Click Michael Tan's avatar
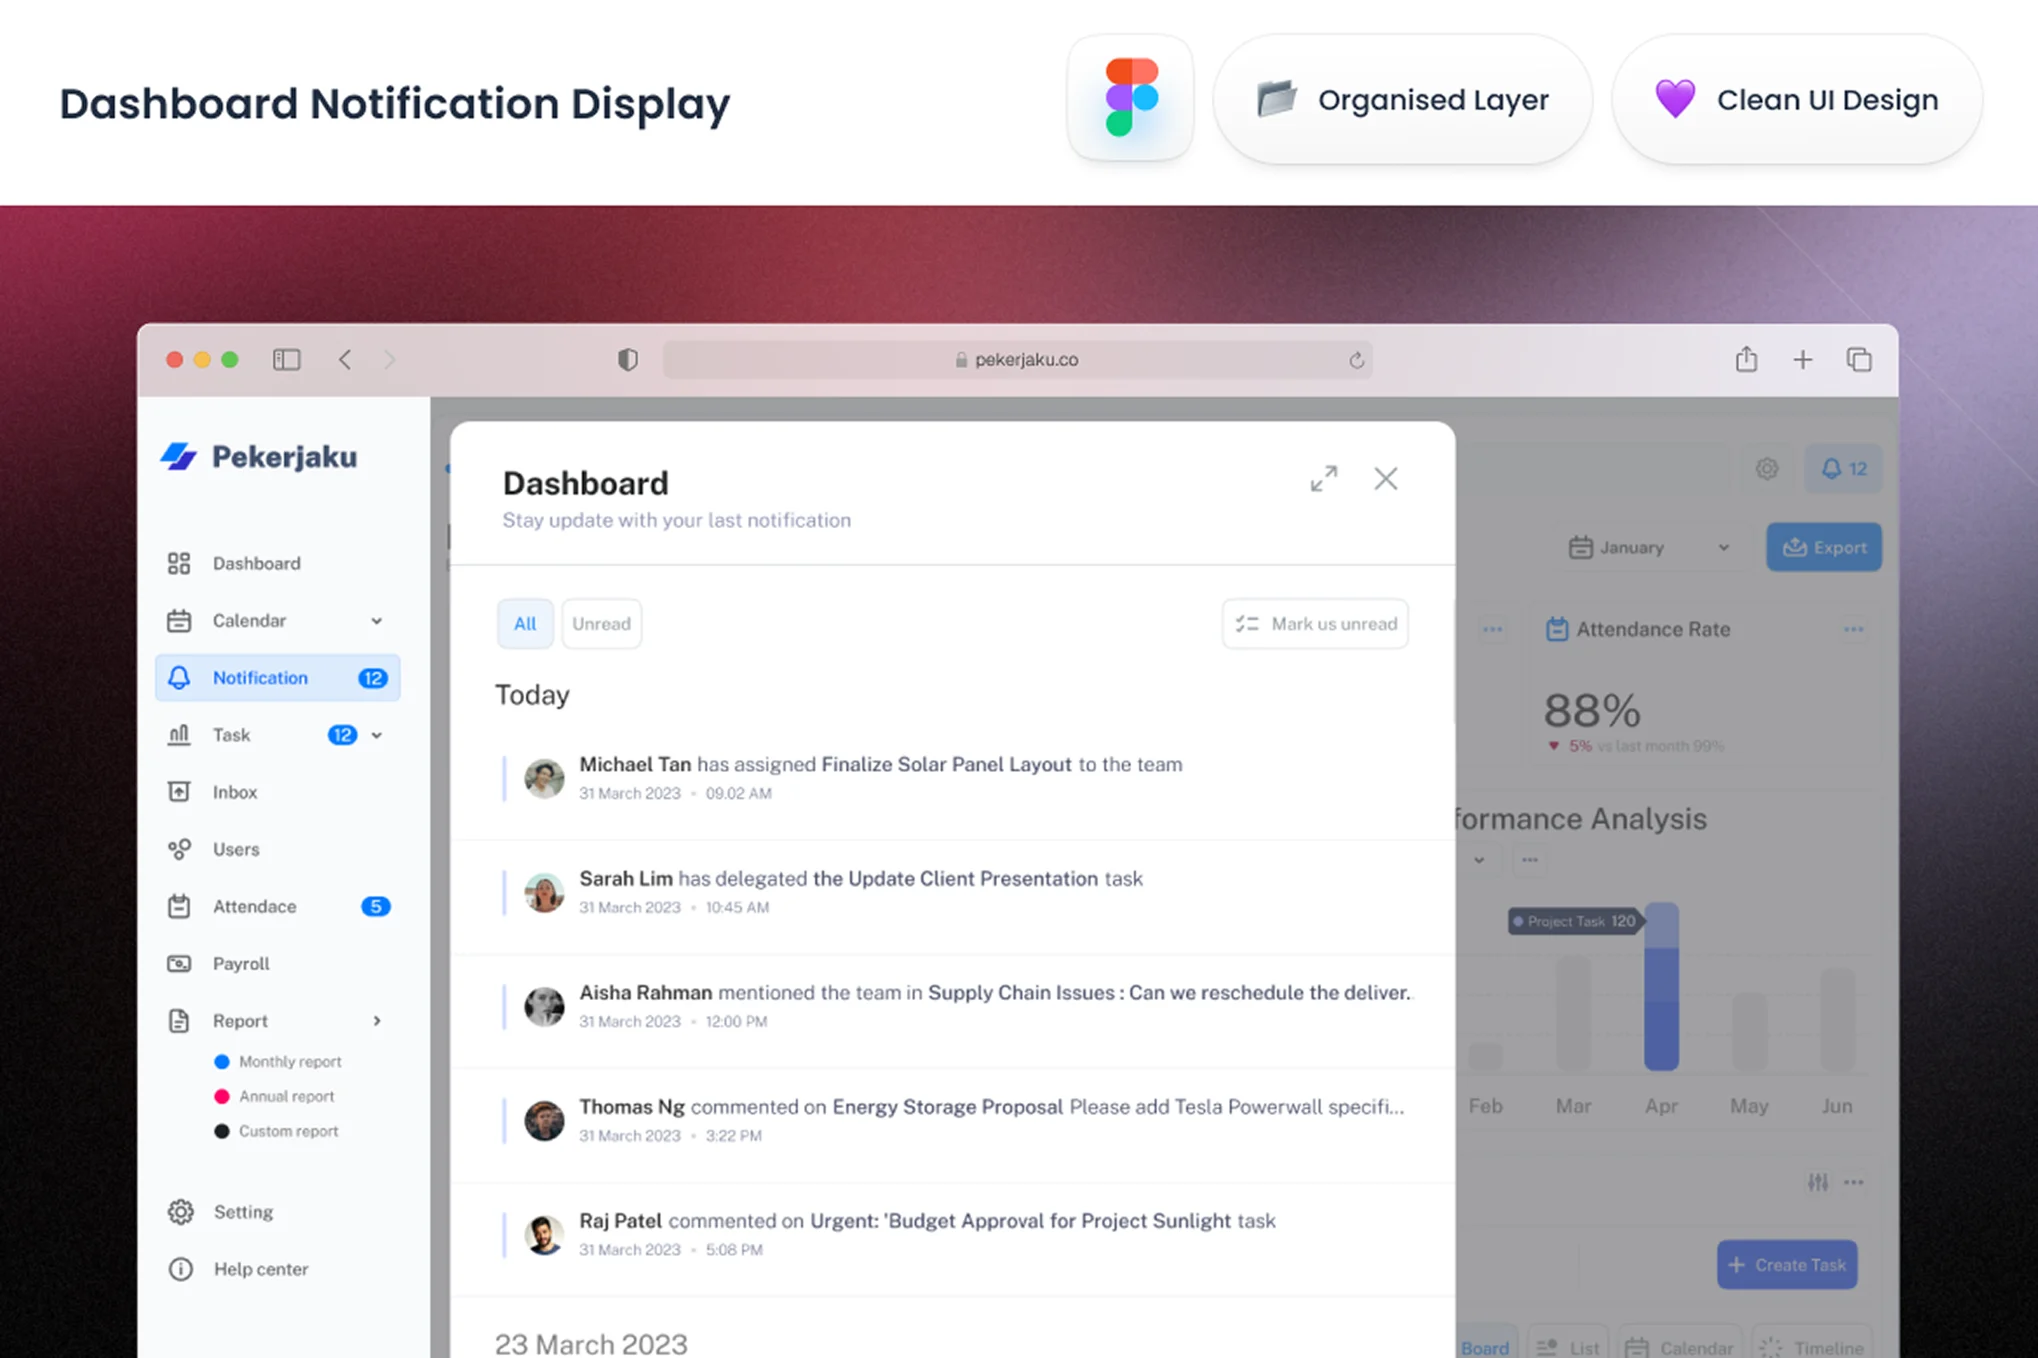This screenshot has height=1358, width=2038. (x=544, y=778)
